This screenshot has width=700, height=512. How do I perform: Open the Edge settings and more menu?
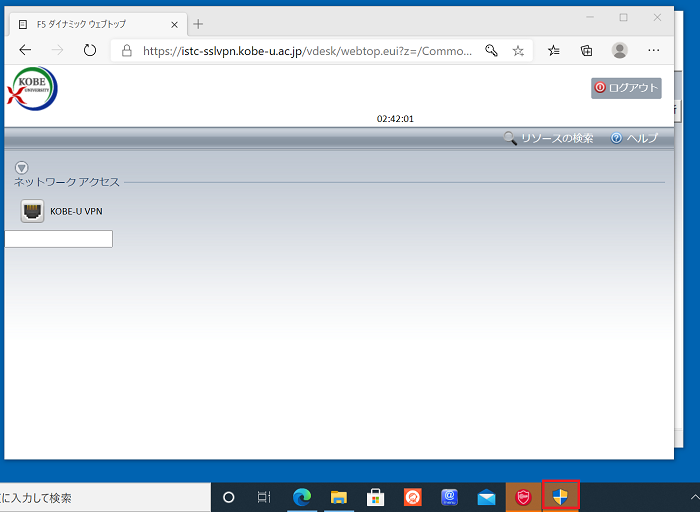pos(654,50)
